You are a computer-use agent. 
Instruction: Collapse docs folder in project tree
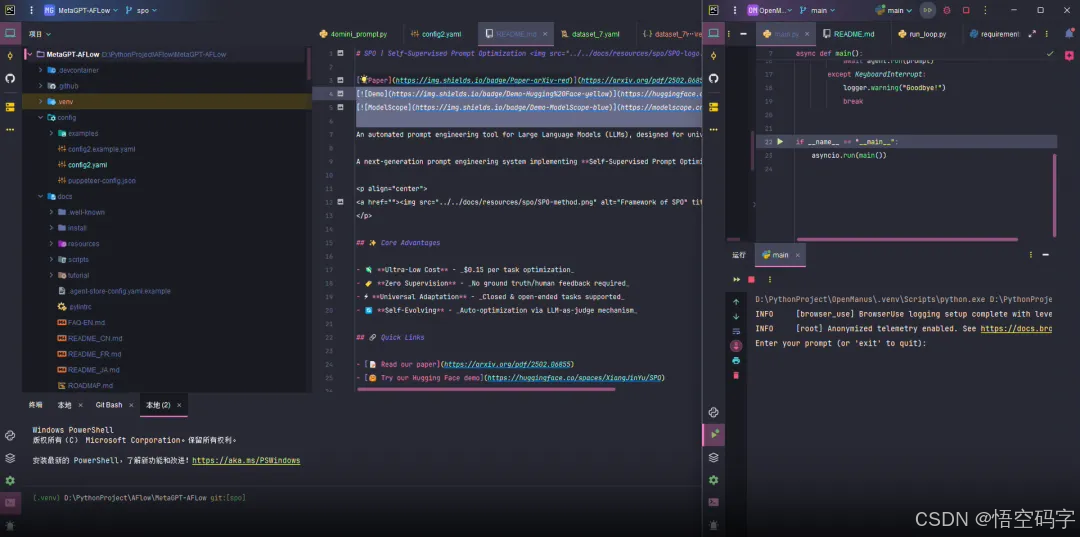coord(41,196)
